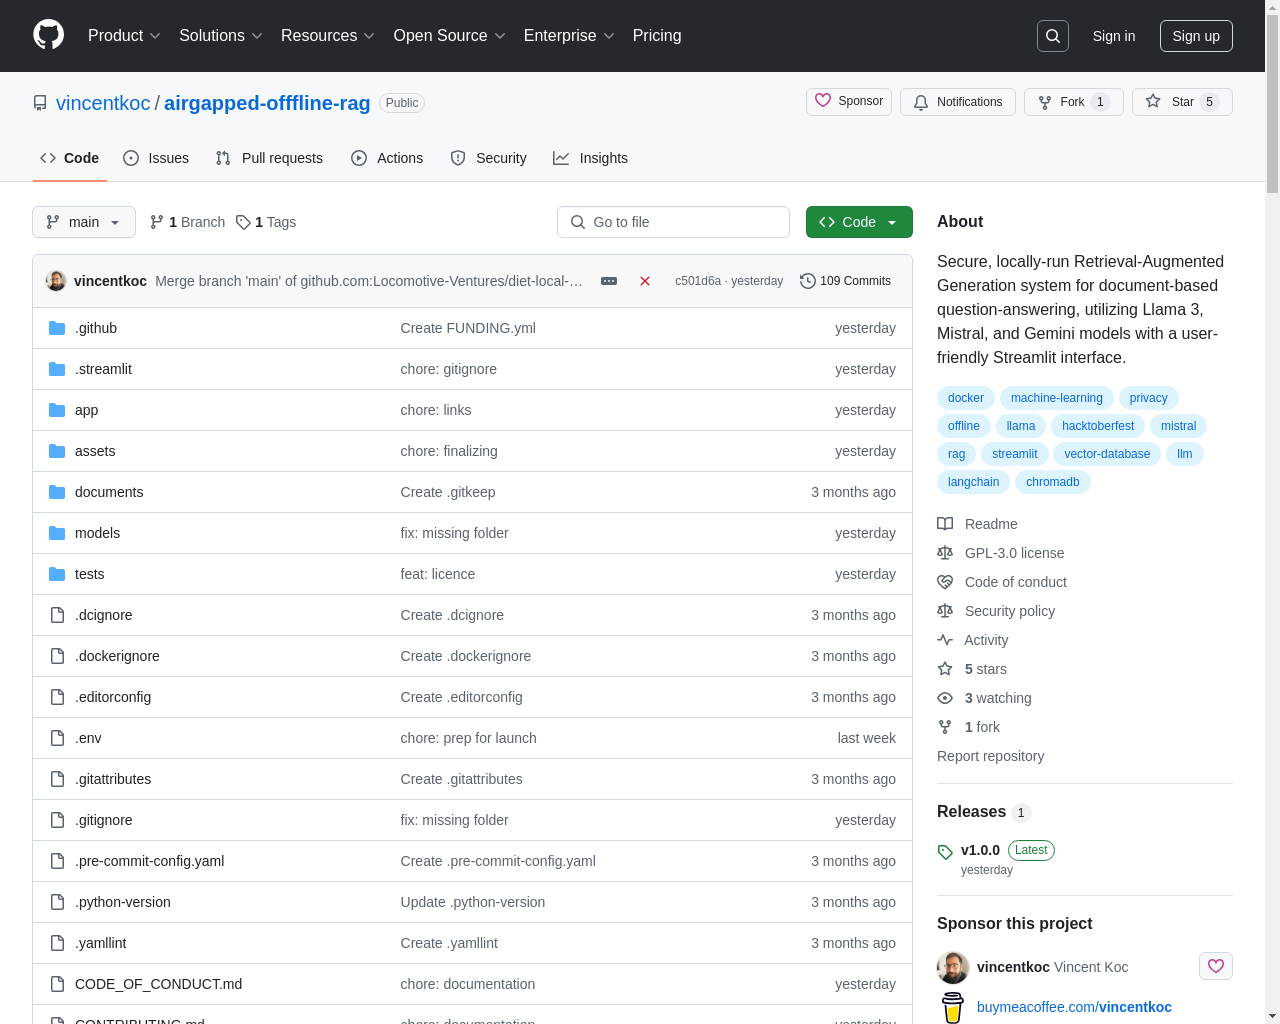Open buymeacoffee.com/vincentkoc link
The image size is (1280, 1024).
pos(1074,1007)
